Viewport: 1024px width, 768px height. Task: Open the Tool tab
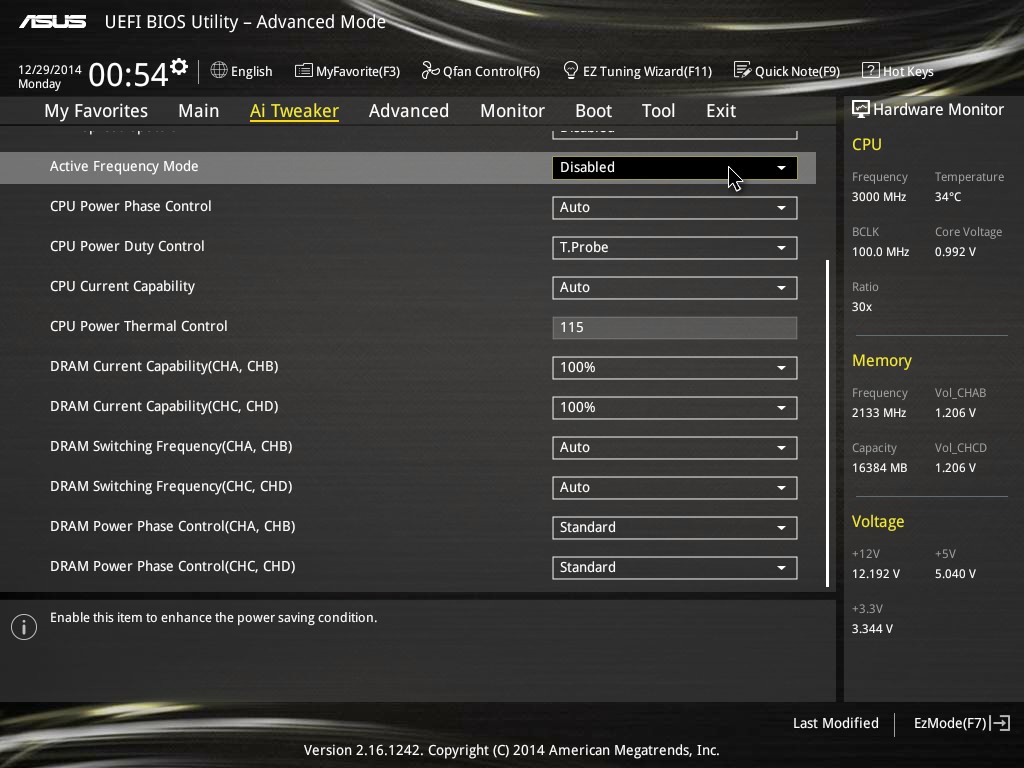click(x=658, y=111)
